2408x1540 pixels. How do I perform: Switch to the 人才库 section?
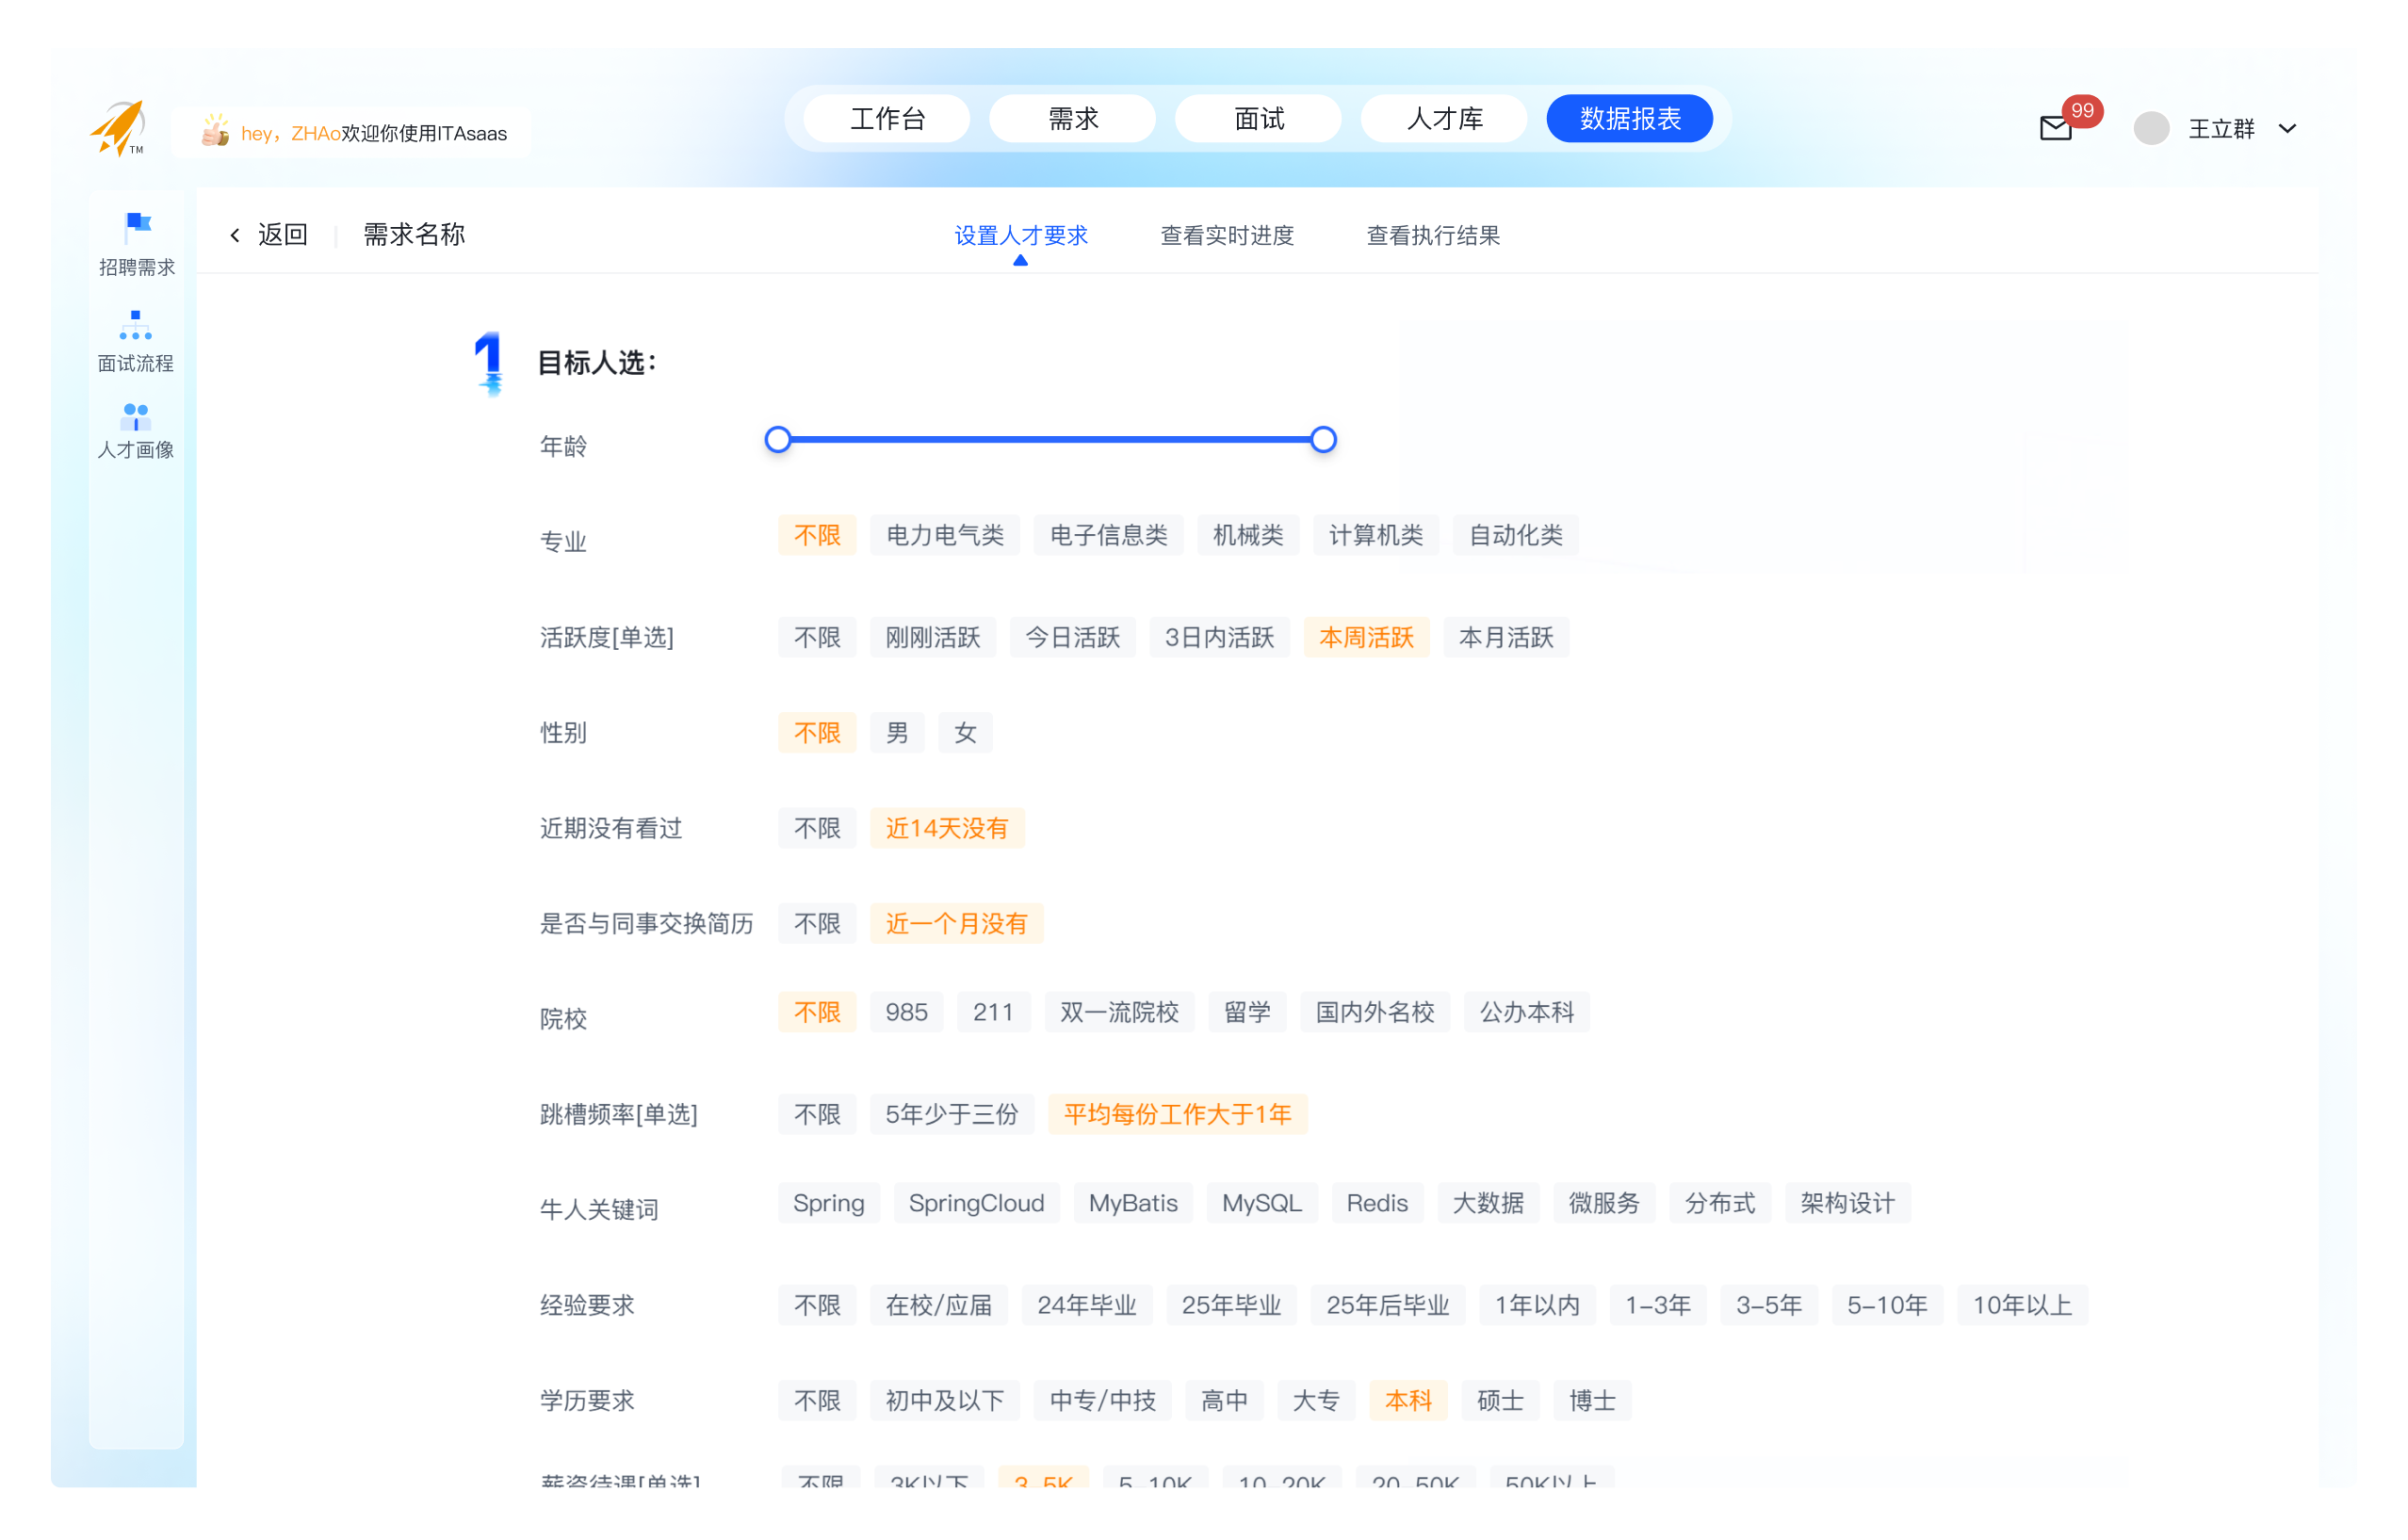pos(1444,118)
